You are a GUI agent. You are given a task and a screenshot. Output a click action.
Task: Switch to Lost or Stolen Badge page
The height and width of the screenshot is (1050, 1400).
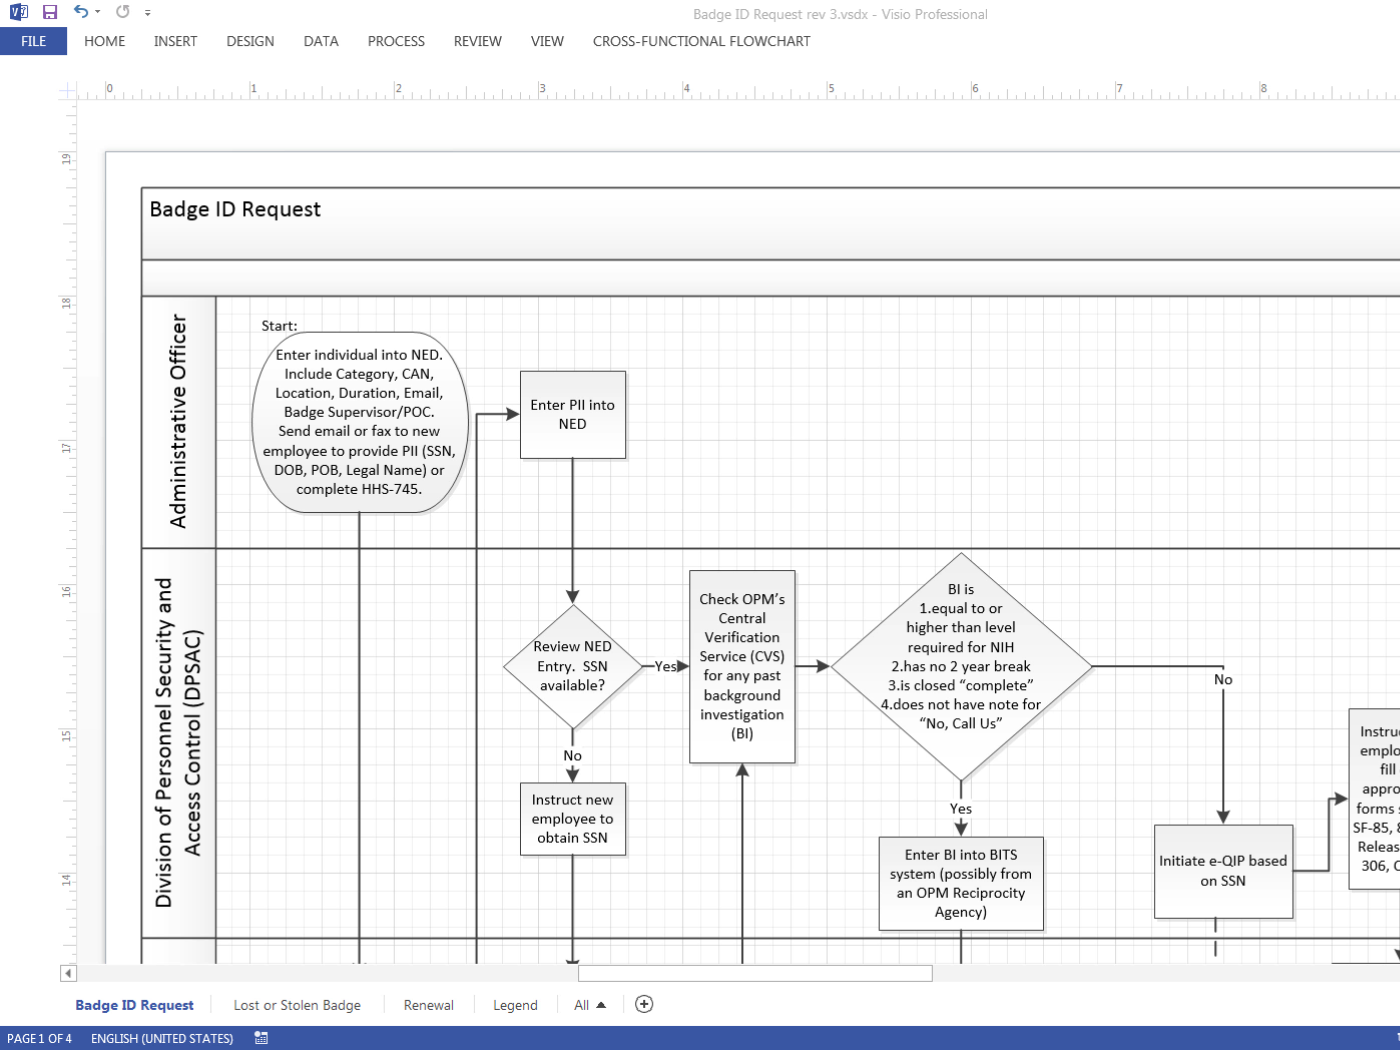297,1005
